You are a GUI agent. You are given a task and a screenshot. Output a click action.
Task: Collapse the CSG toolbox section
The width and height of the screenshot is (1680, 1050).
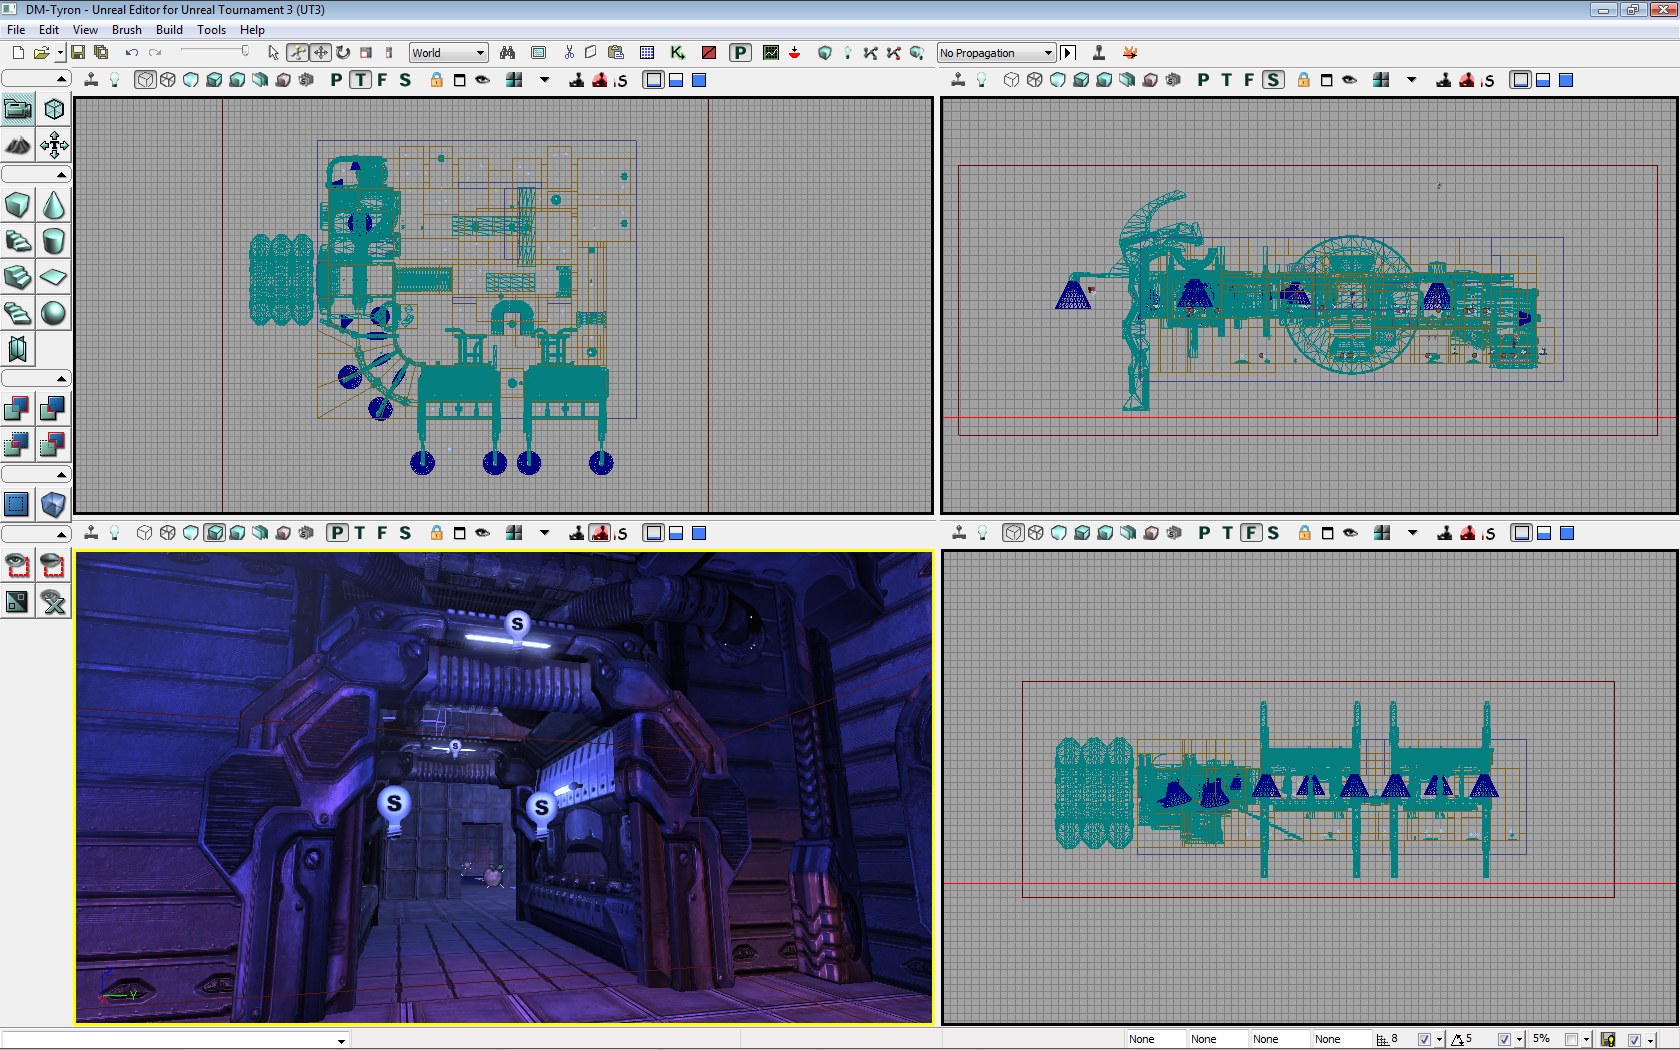click(x=36, y=379)
